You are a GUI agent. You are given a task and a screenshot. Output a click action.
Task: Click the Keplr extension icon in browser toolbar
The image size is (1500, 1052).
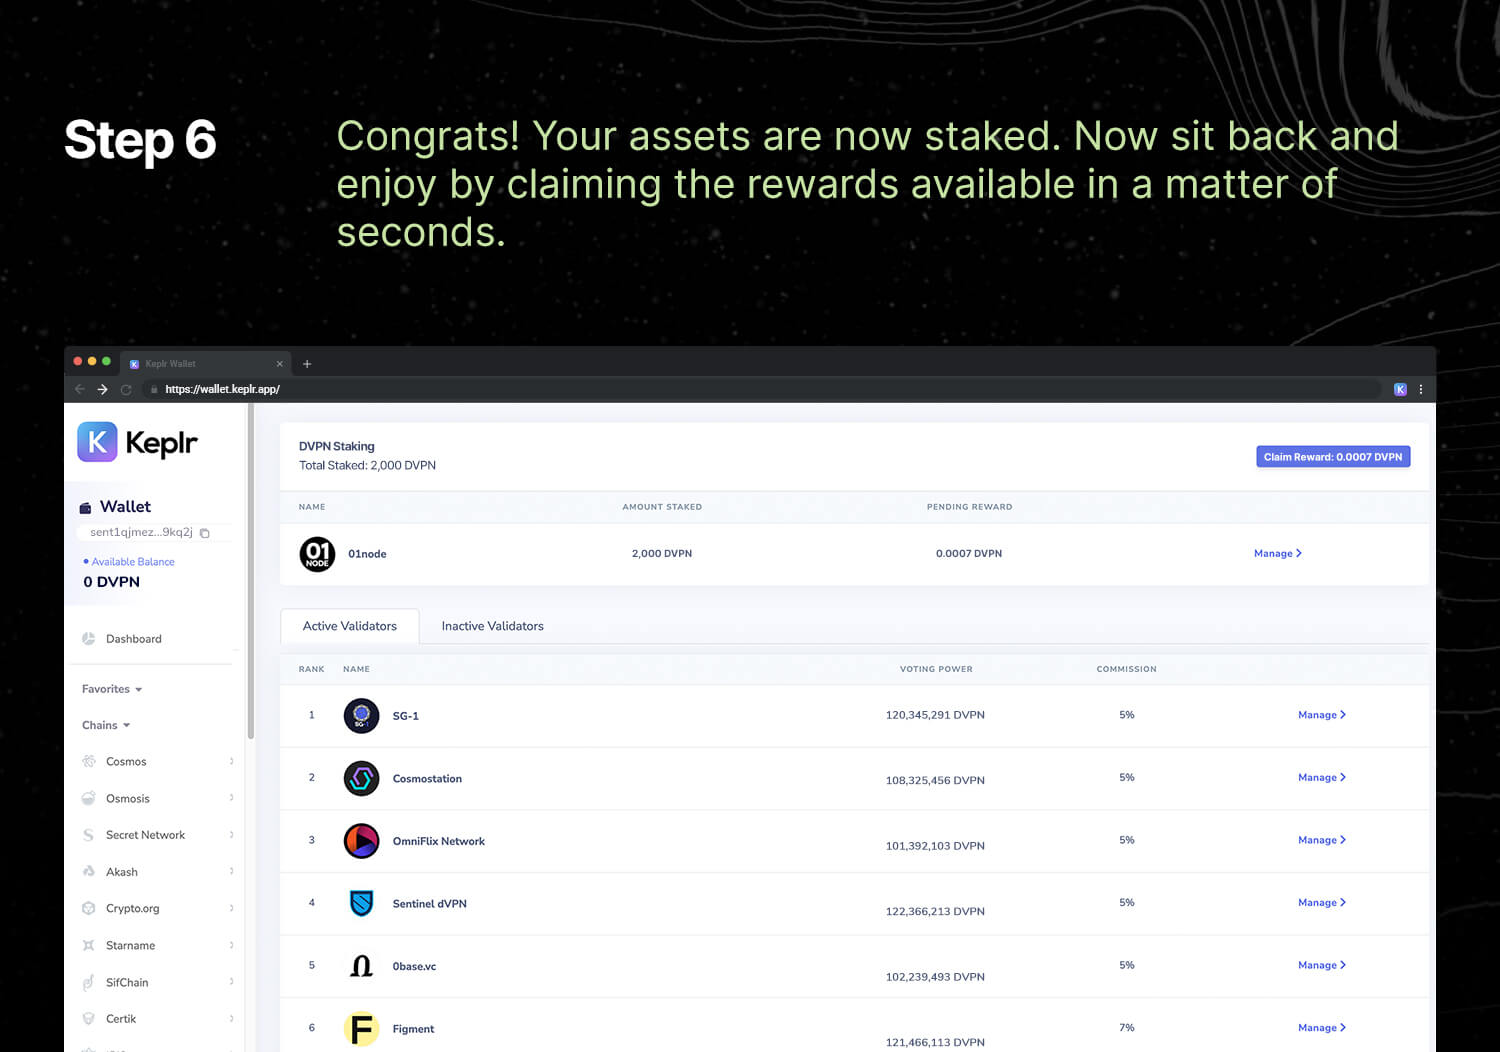click(1400, 389)
